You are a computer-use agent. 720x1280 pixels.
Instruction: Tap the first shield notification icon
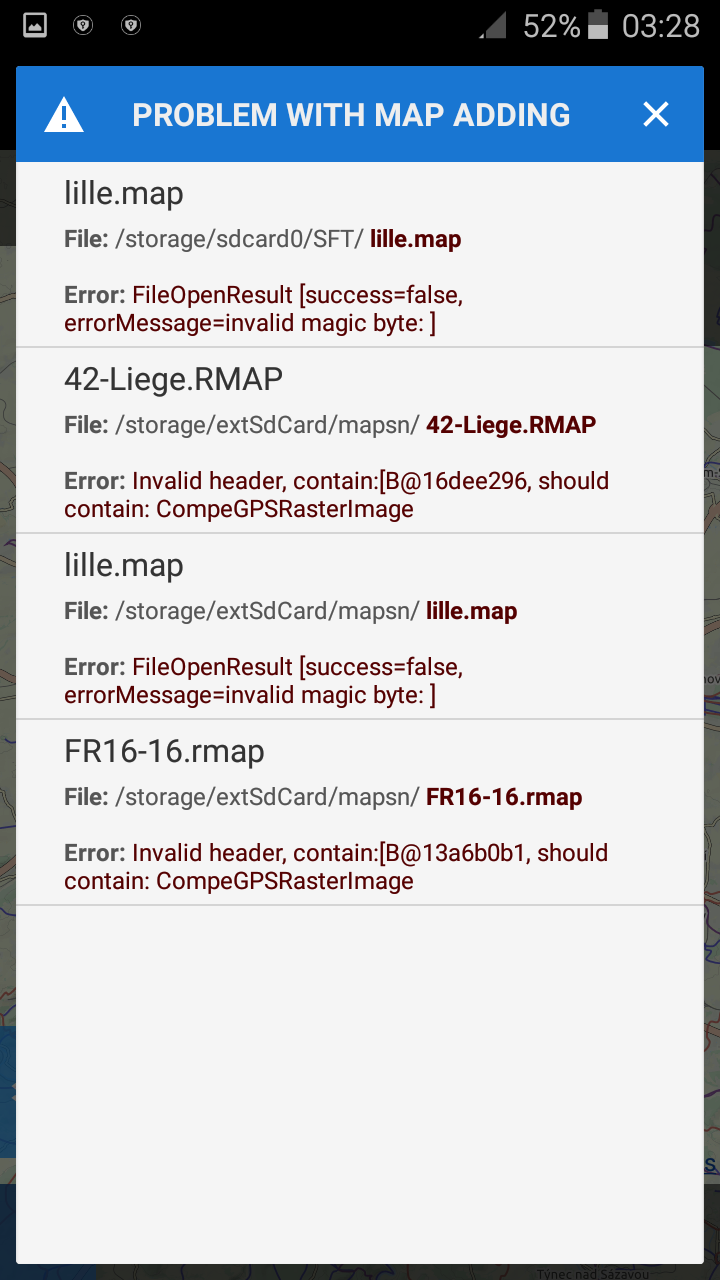click(83, 27)
